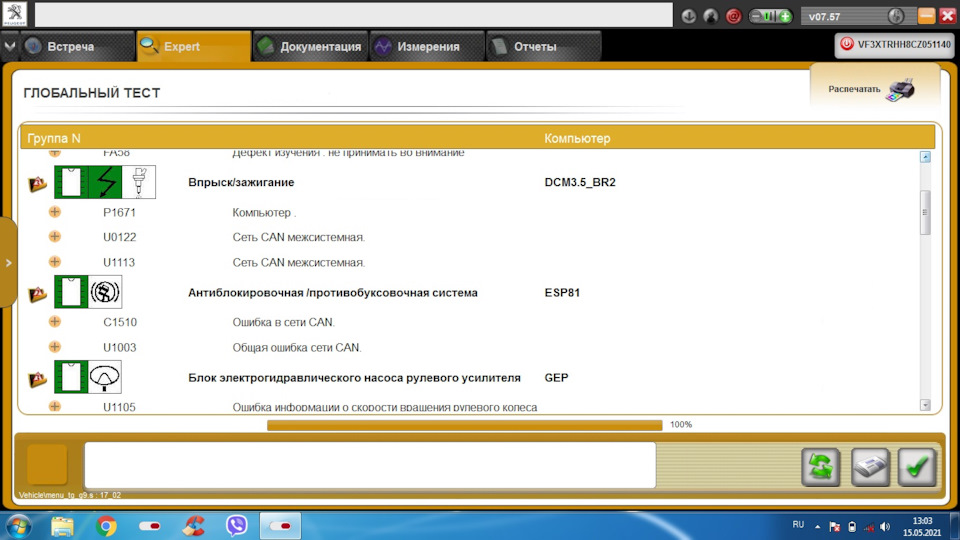
Task: Expand fault code U1003
Action: pos(55,347)
